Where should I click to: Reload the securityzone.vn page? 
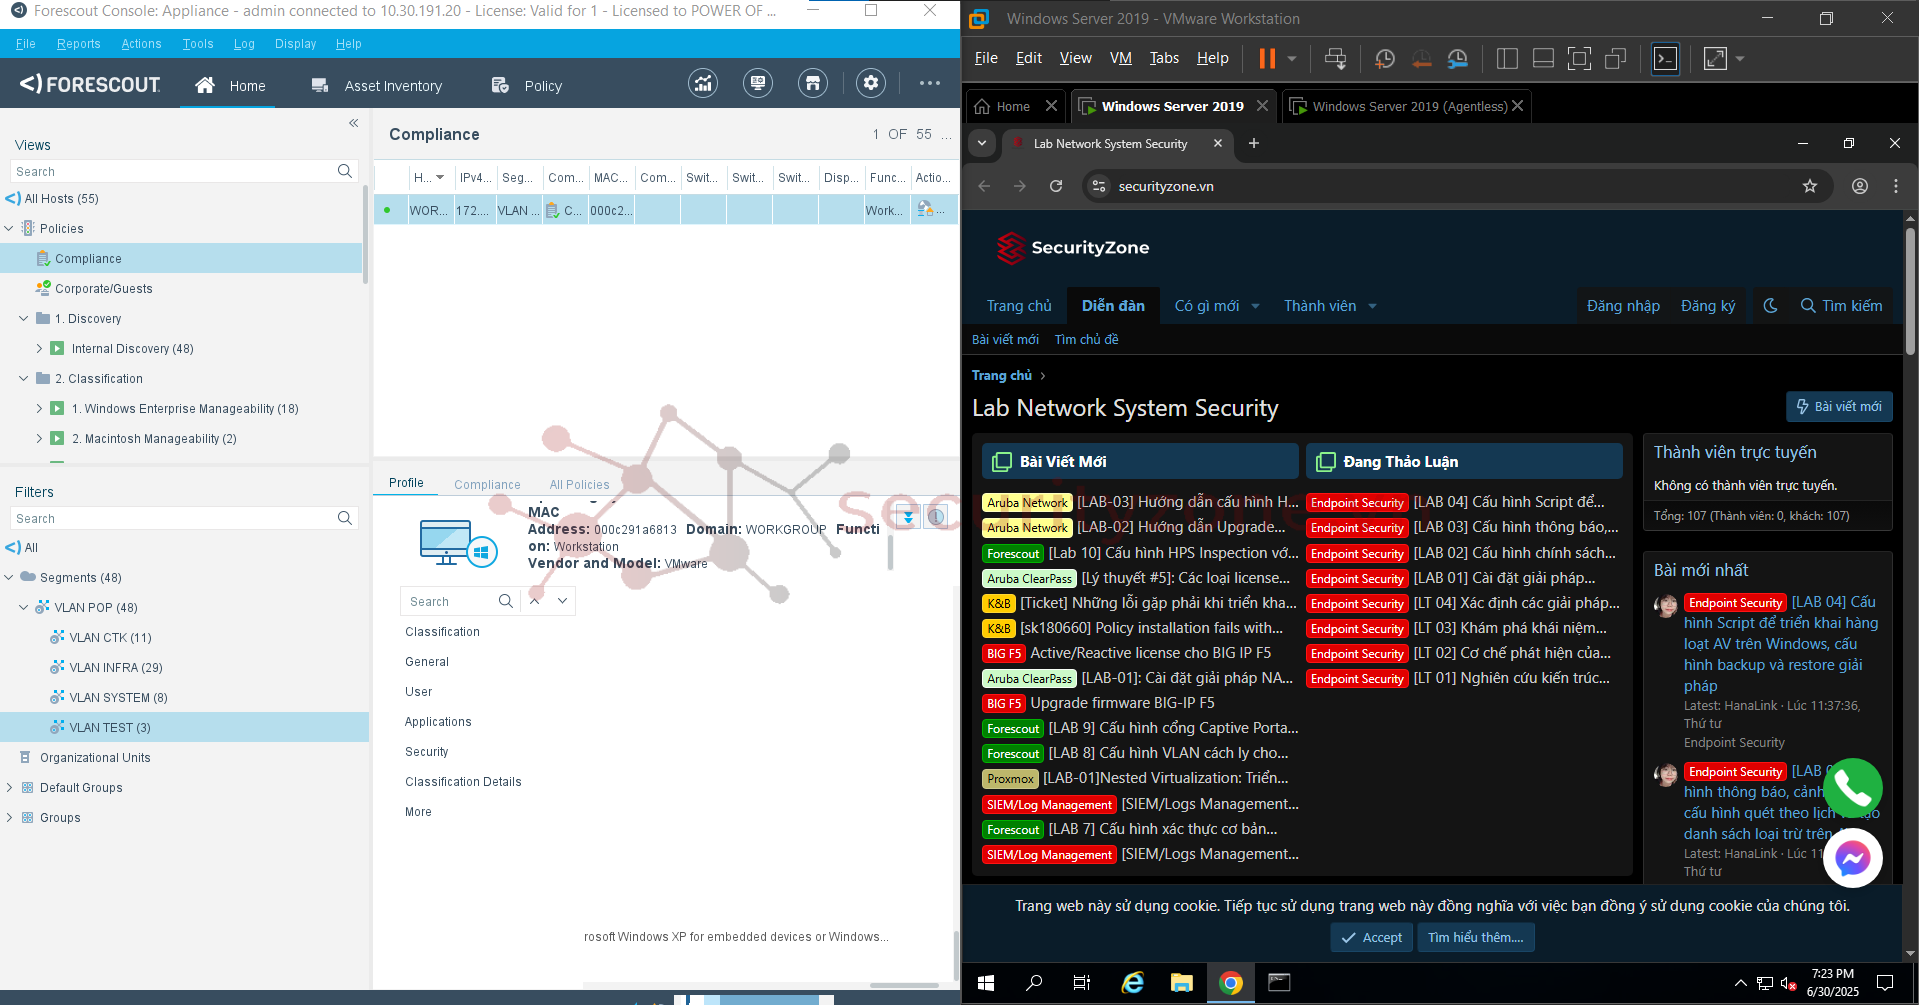(1056, 186)
